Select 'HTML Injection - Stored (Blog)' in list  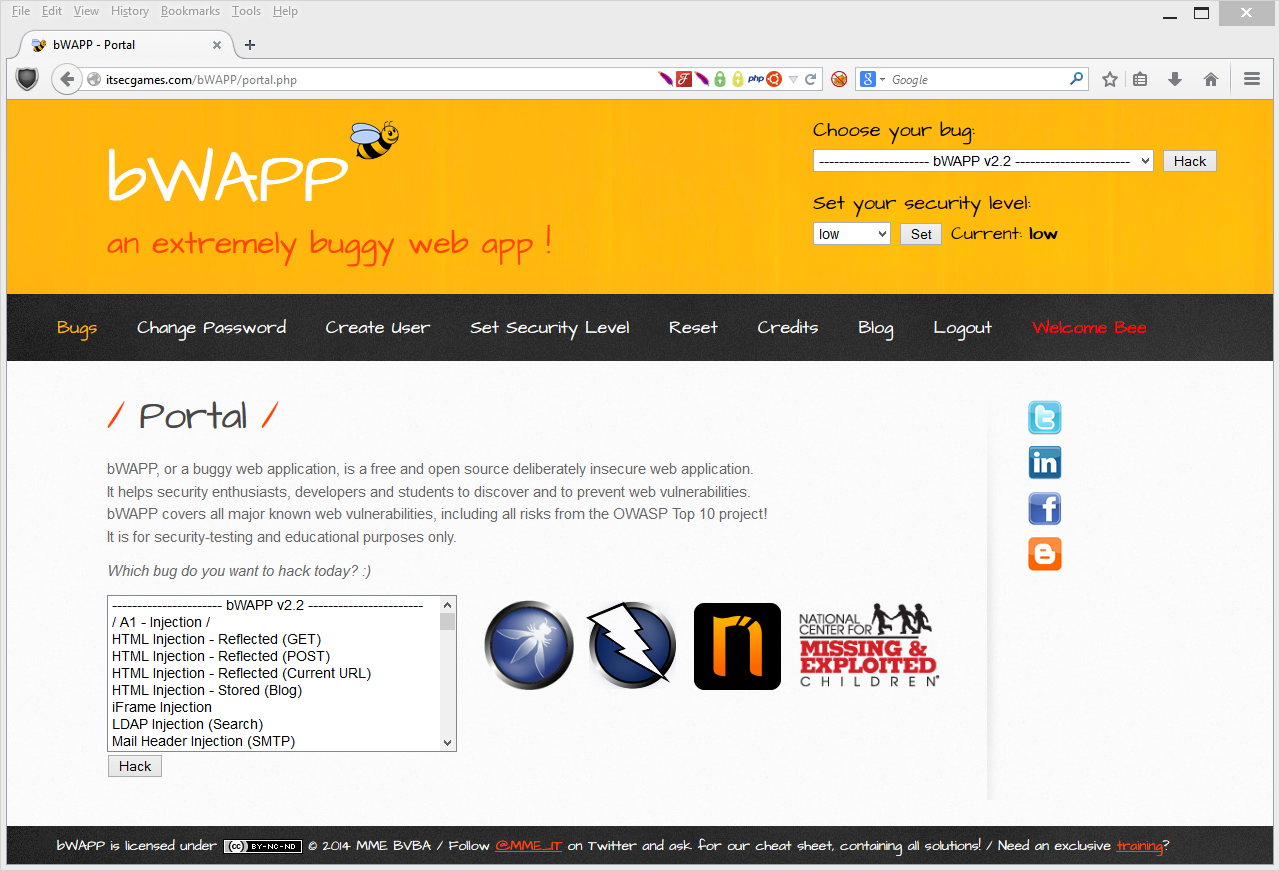pyautogui.click(x=207, y=690)
